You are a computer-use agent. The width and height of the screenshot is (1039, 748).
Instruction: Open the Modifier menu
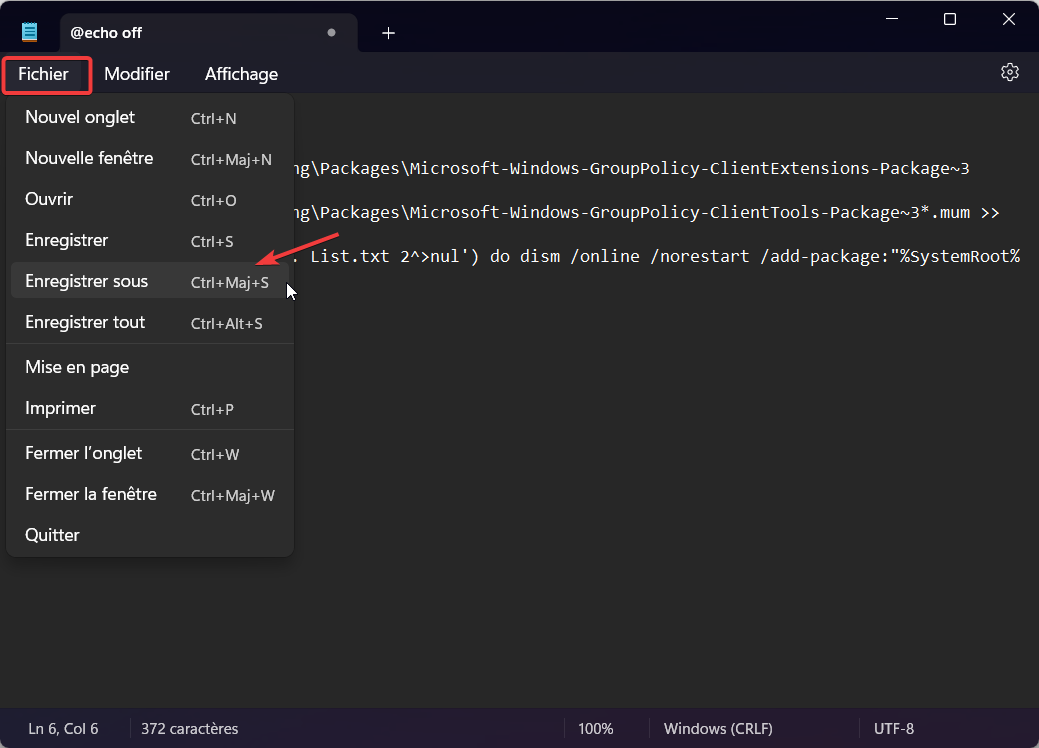(x=137, y=74)
